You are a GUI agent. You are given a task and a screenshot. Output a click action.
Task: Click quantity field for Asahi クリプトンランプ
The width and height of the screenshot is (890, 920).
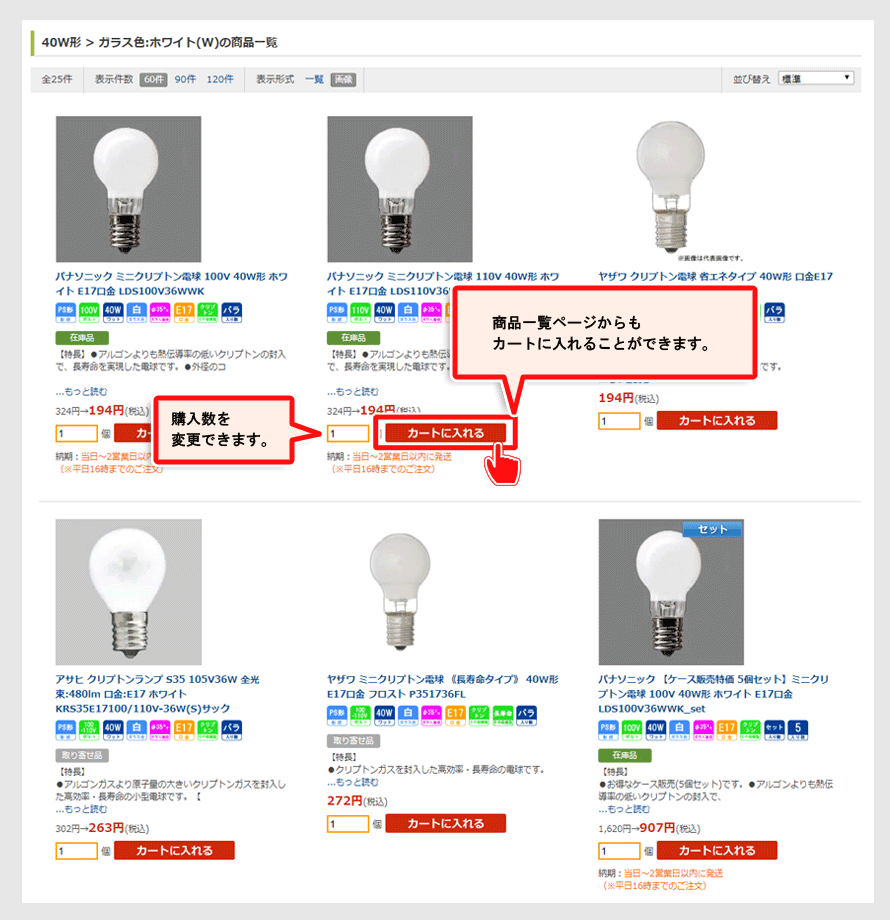(x=76, y=851)
